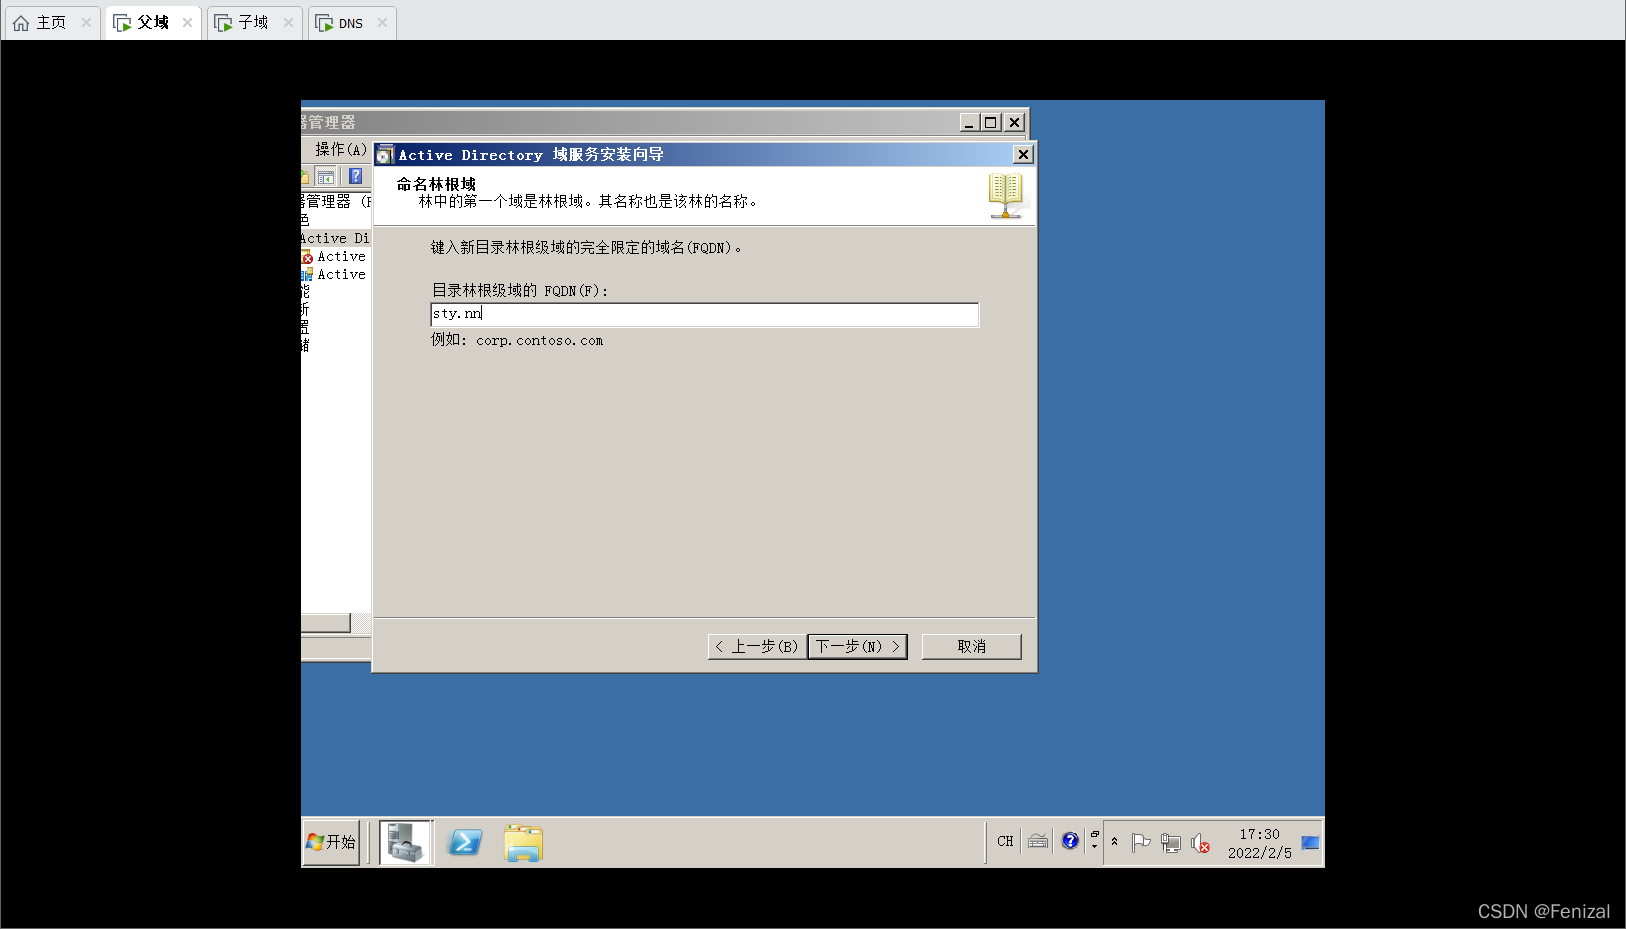The image size is (1626, 929).
Task: Select the Active Di... tree node
Action: pos(335,238)
